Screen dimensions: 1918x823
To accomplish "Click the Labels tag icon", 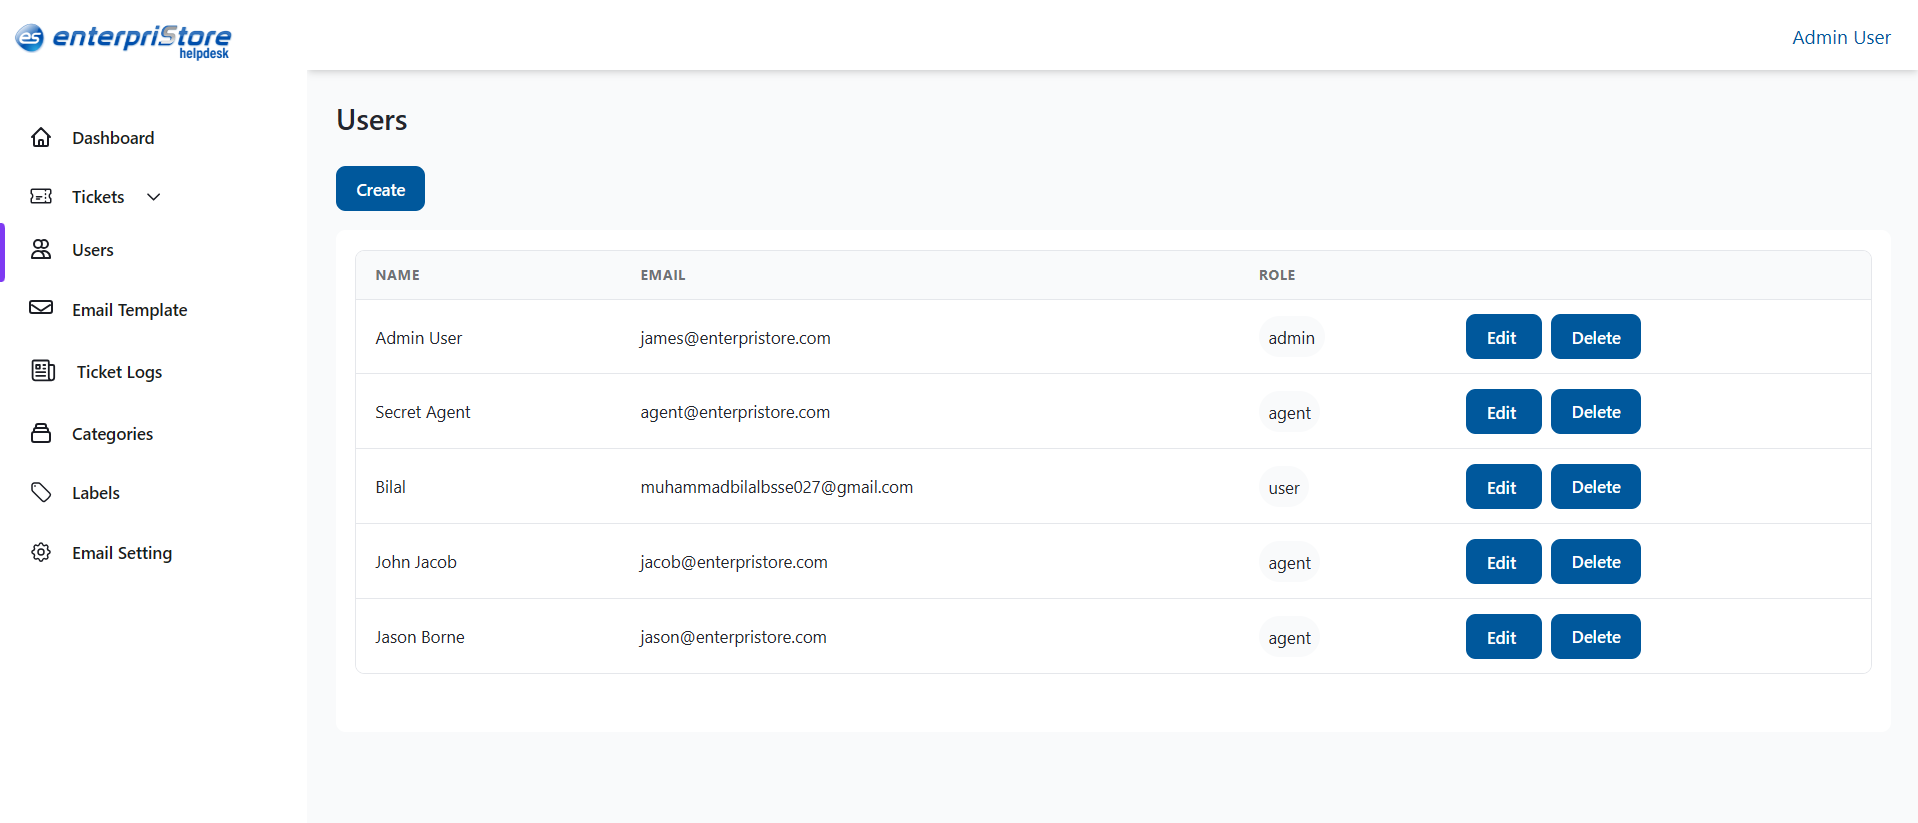I will coord(41,492).
